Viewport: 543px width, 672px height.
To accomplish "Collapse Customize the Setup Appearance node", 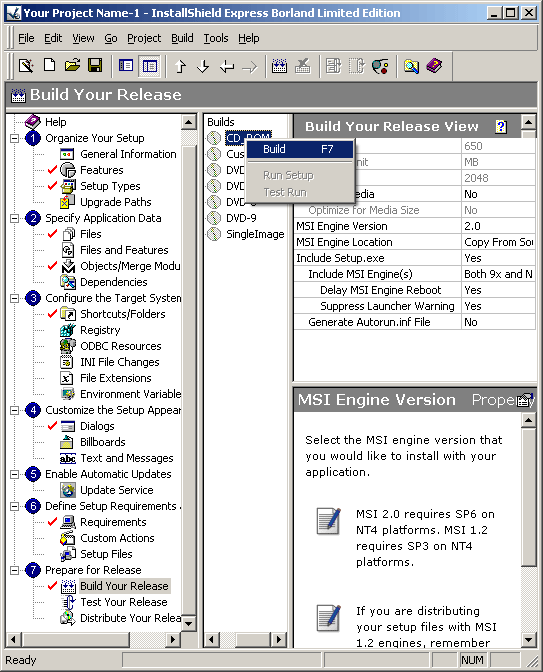I will pyautogui.click(x=15, y=410).
